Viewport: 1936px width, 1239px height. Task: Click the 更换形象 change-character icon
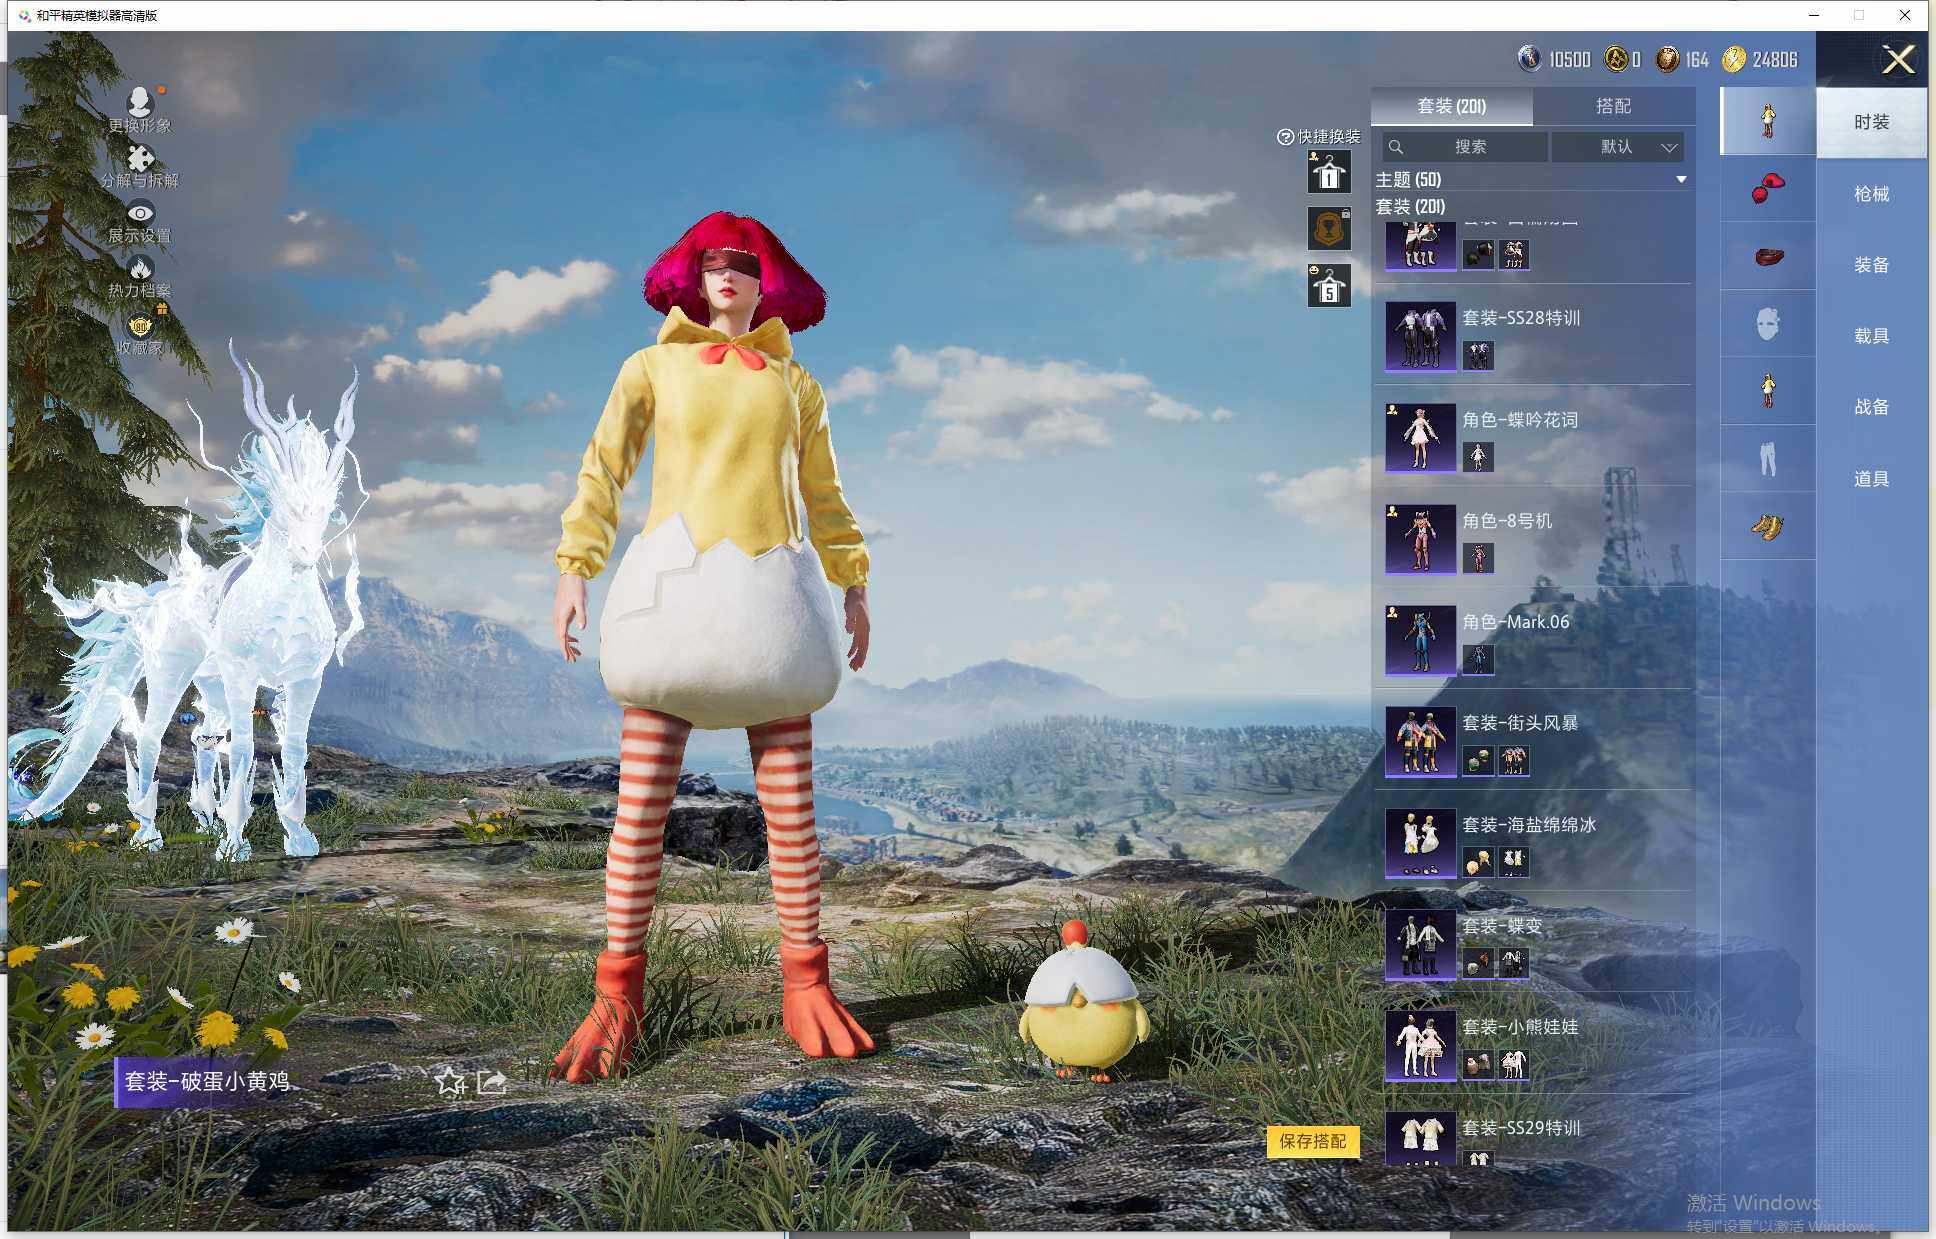(x=140, y=101)
